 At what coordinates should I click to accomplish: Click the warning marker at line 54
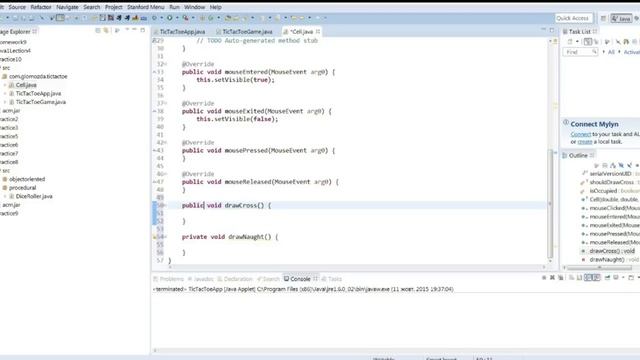pos(155,237)
